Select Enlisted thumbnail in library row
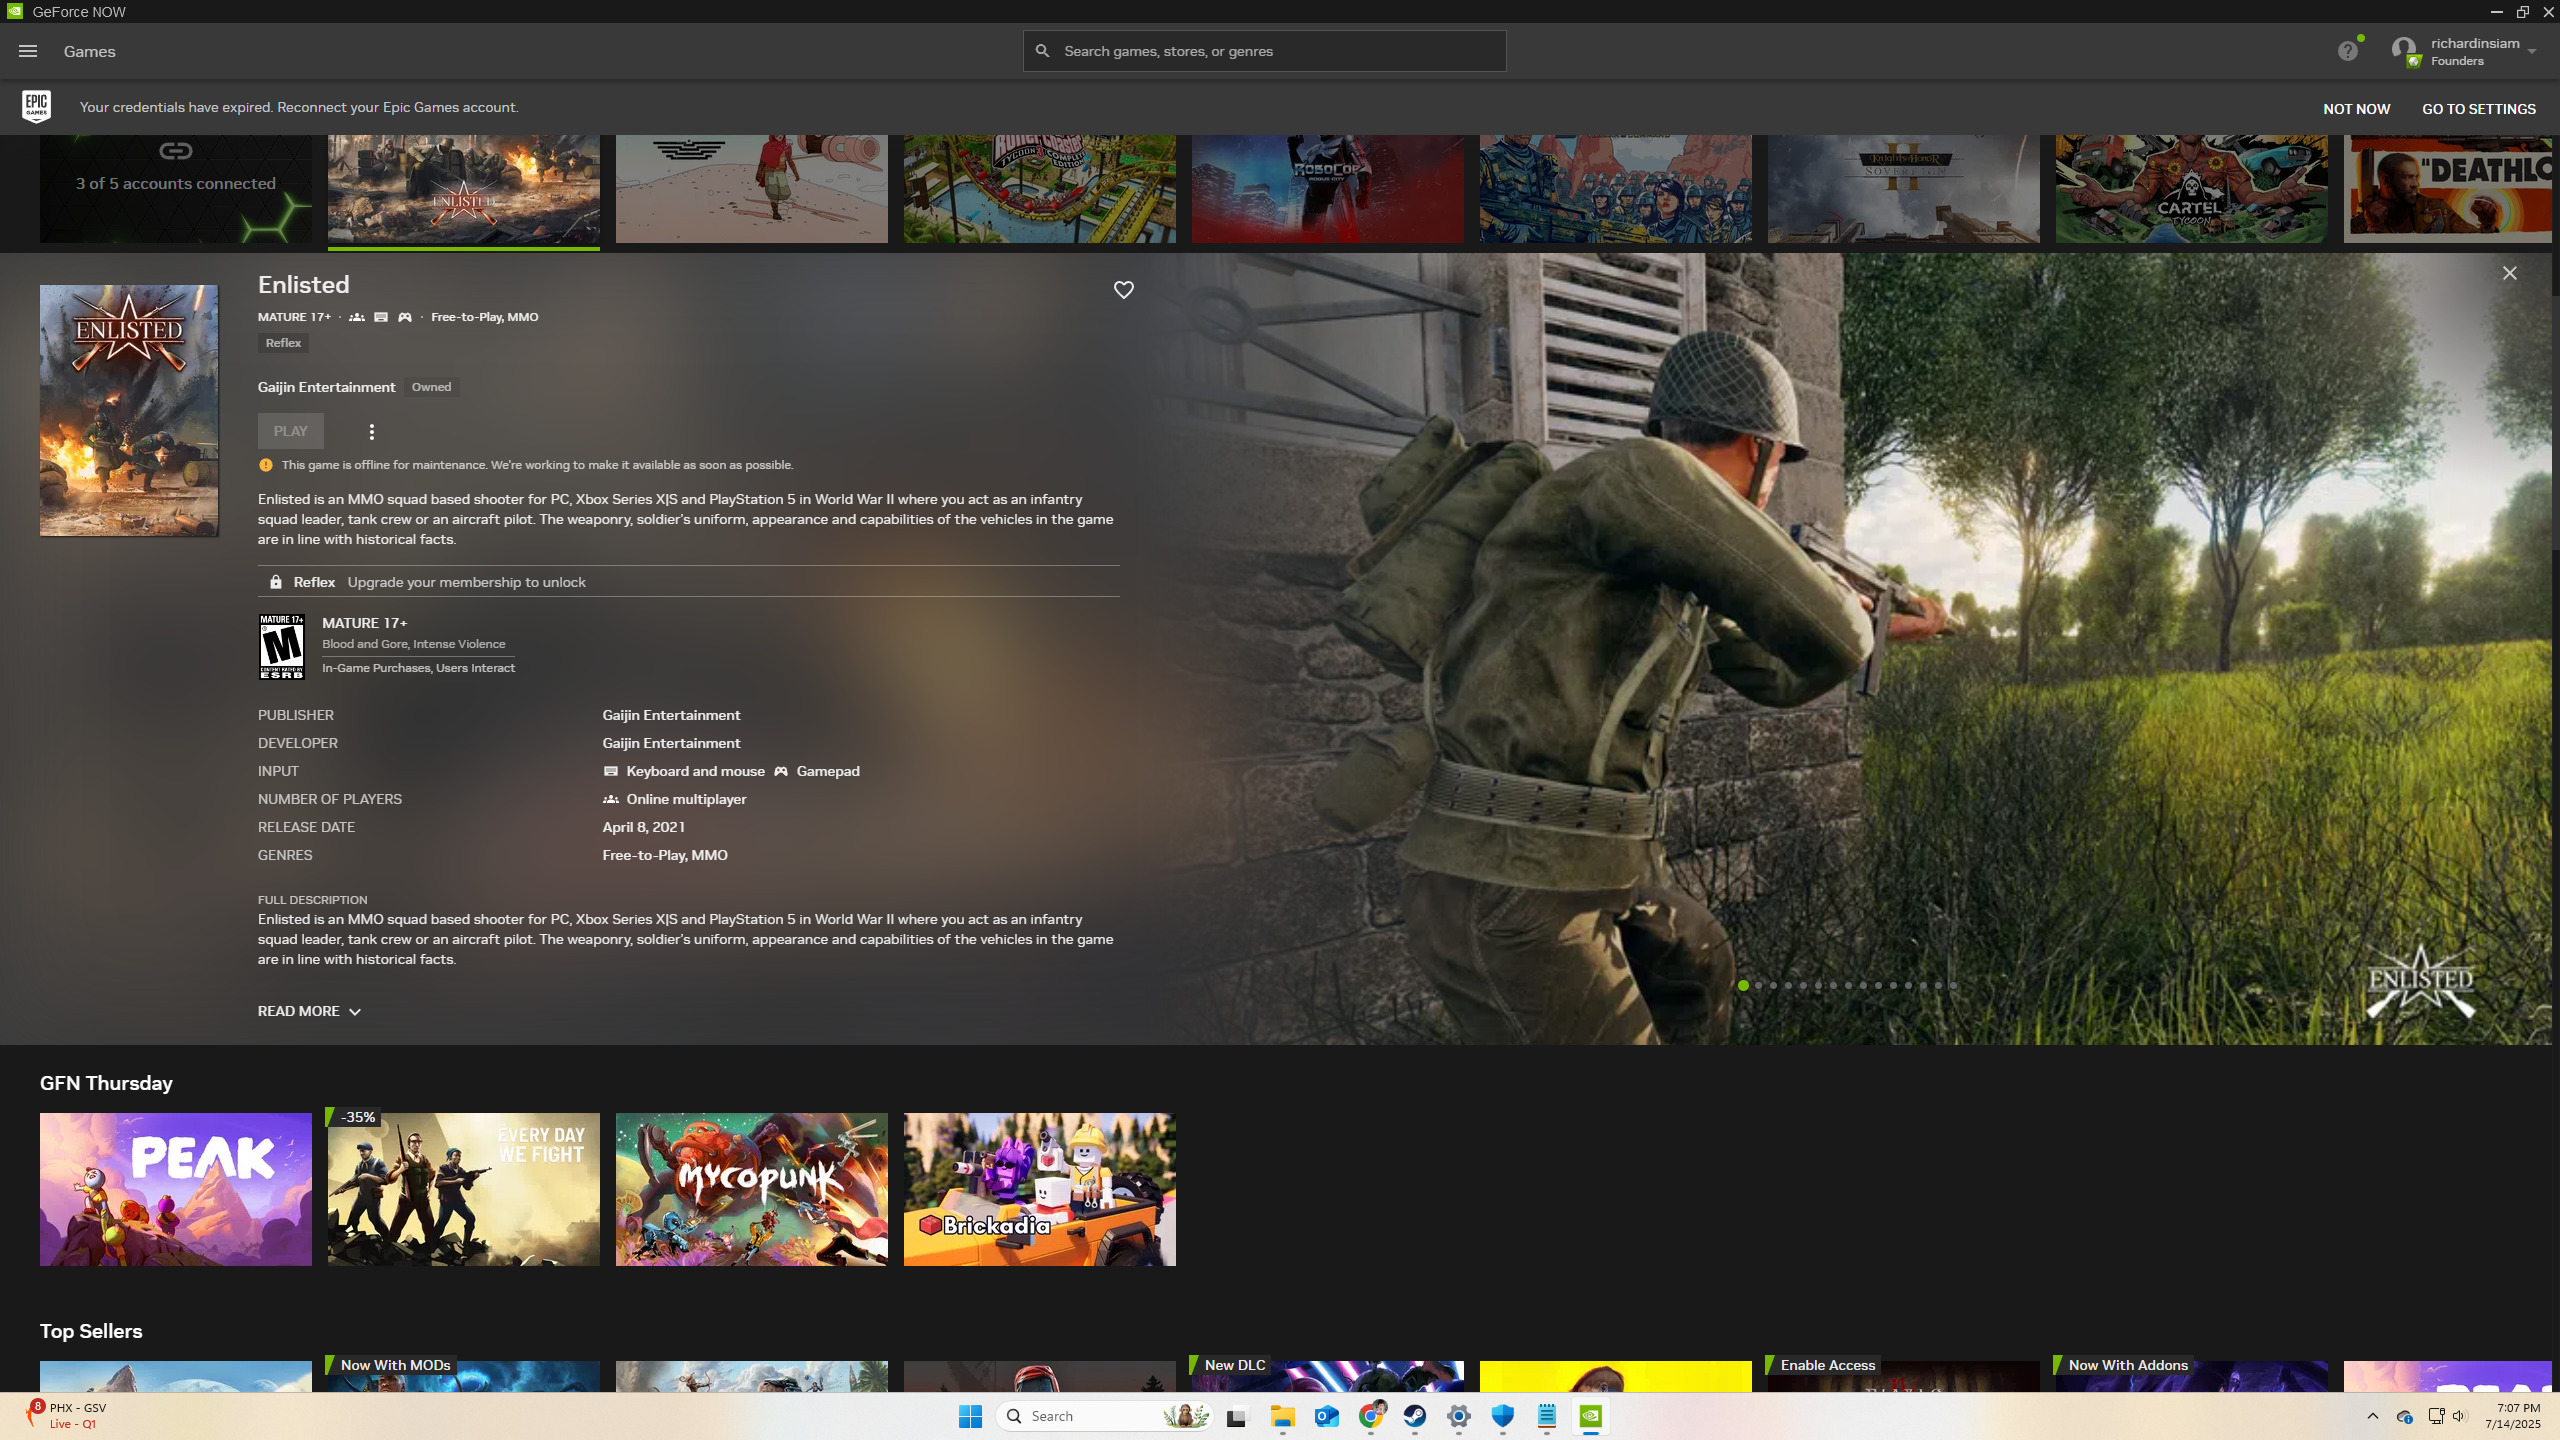This screenshot has height=1440, width=2560. click(x=464, y=189)
